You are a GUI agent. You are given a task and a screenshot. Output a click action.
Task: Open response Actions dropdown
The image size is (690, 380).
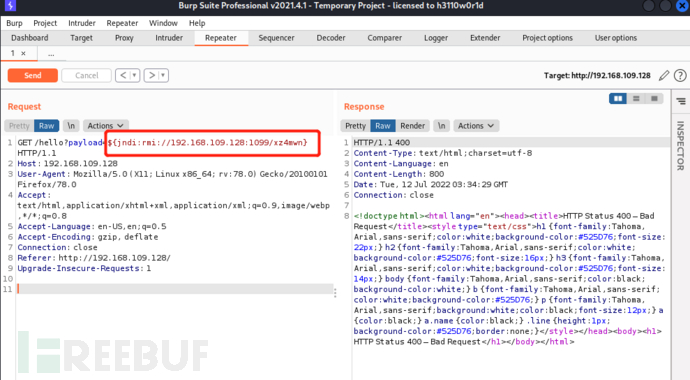click(x=476, y=126)
